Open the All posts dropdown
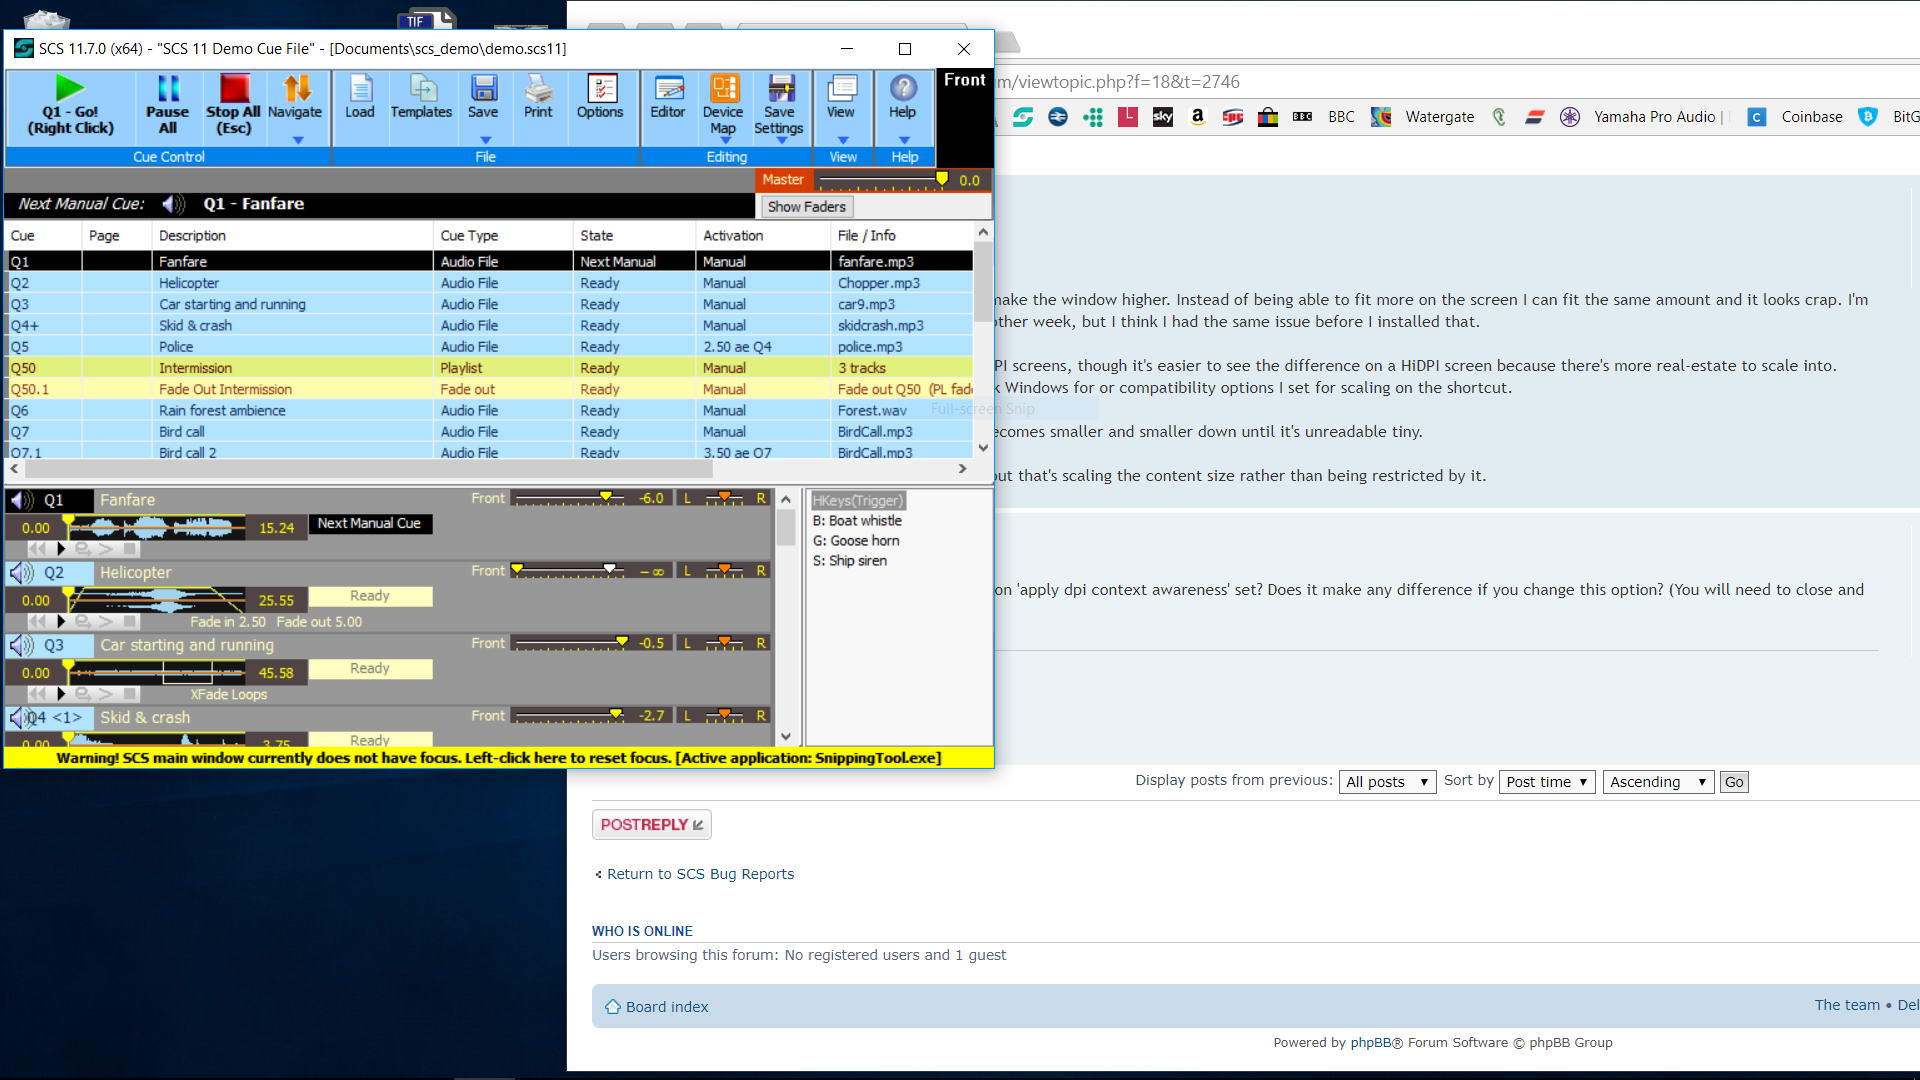This screenshot has height=1080, width=1920. [1387, 782]
